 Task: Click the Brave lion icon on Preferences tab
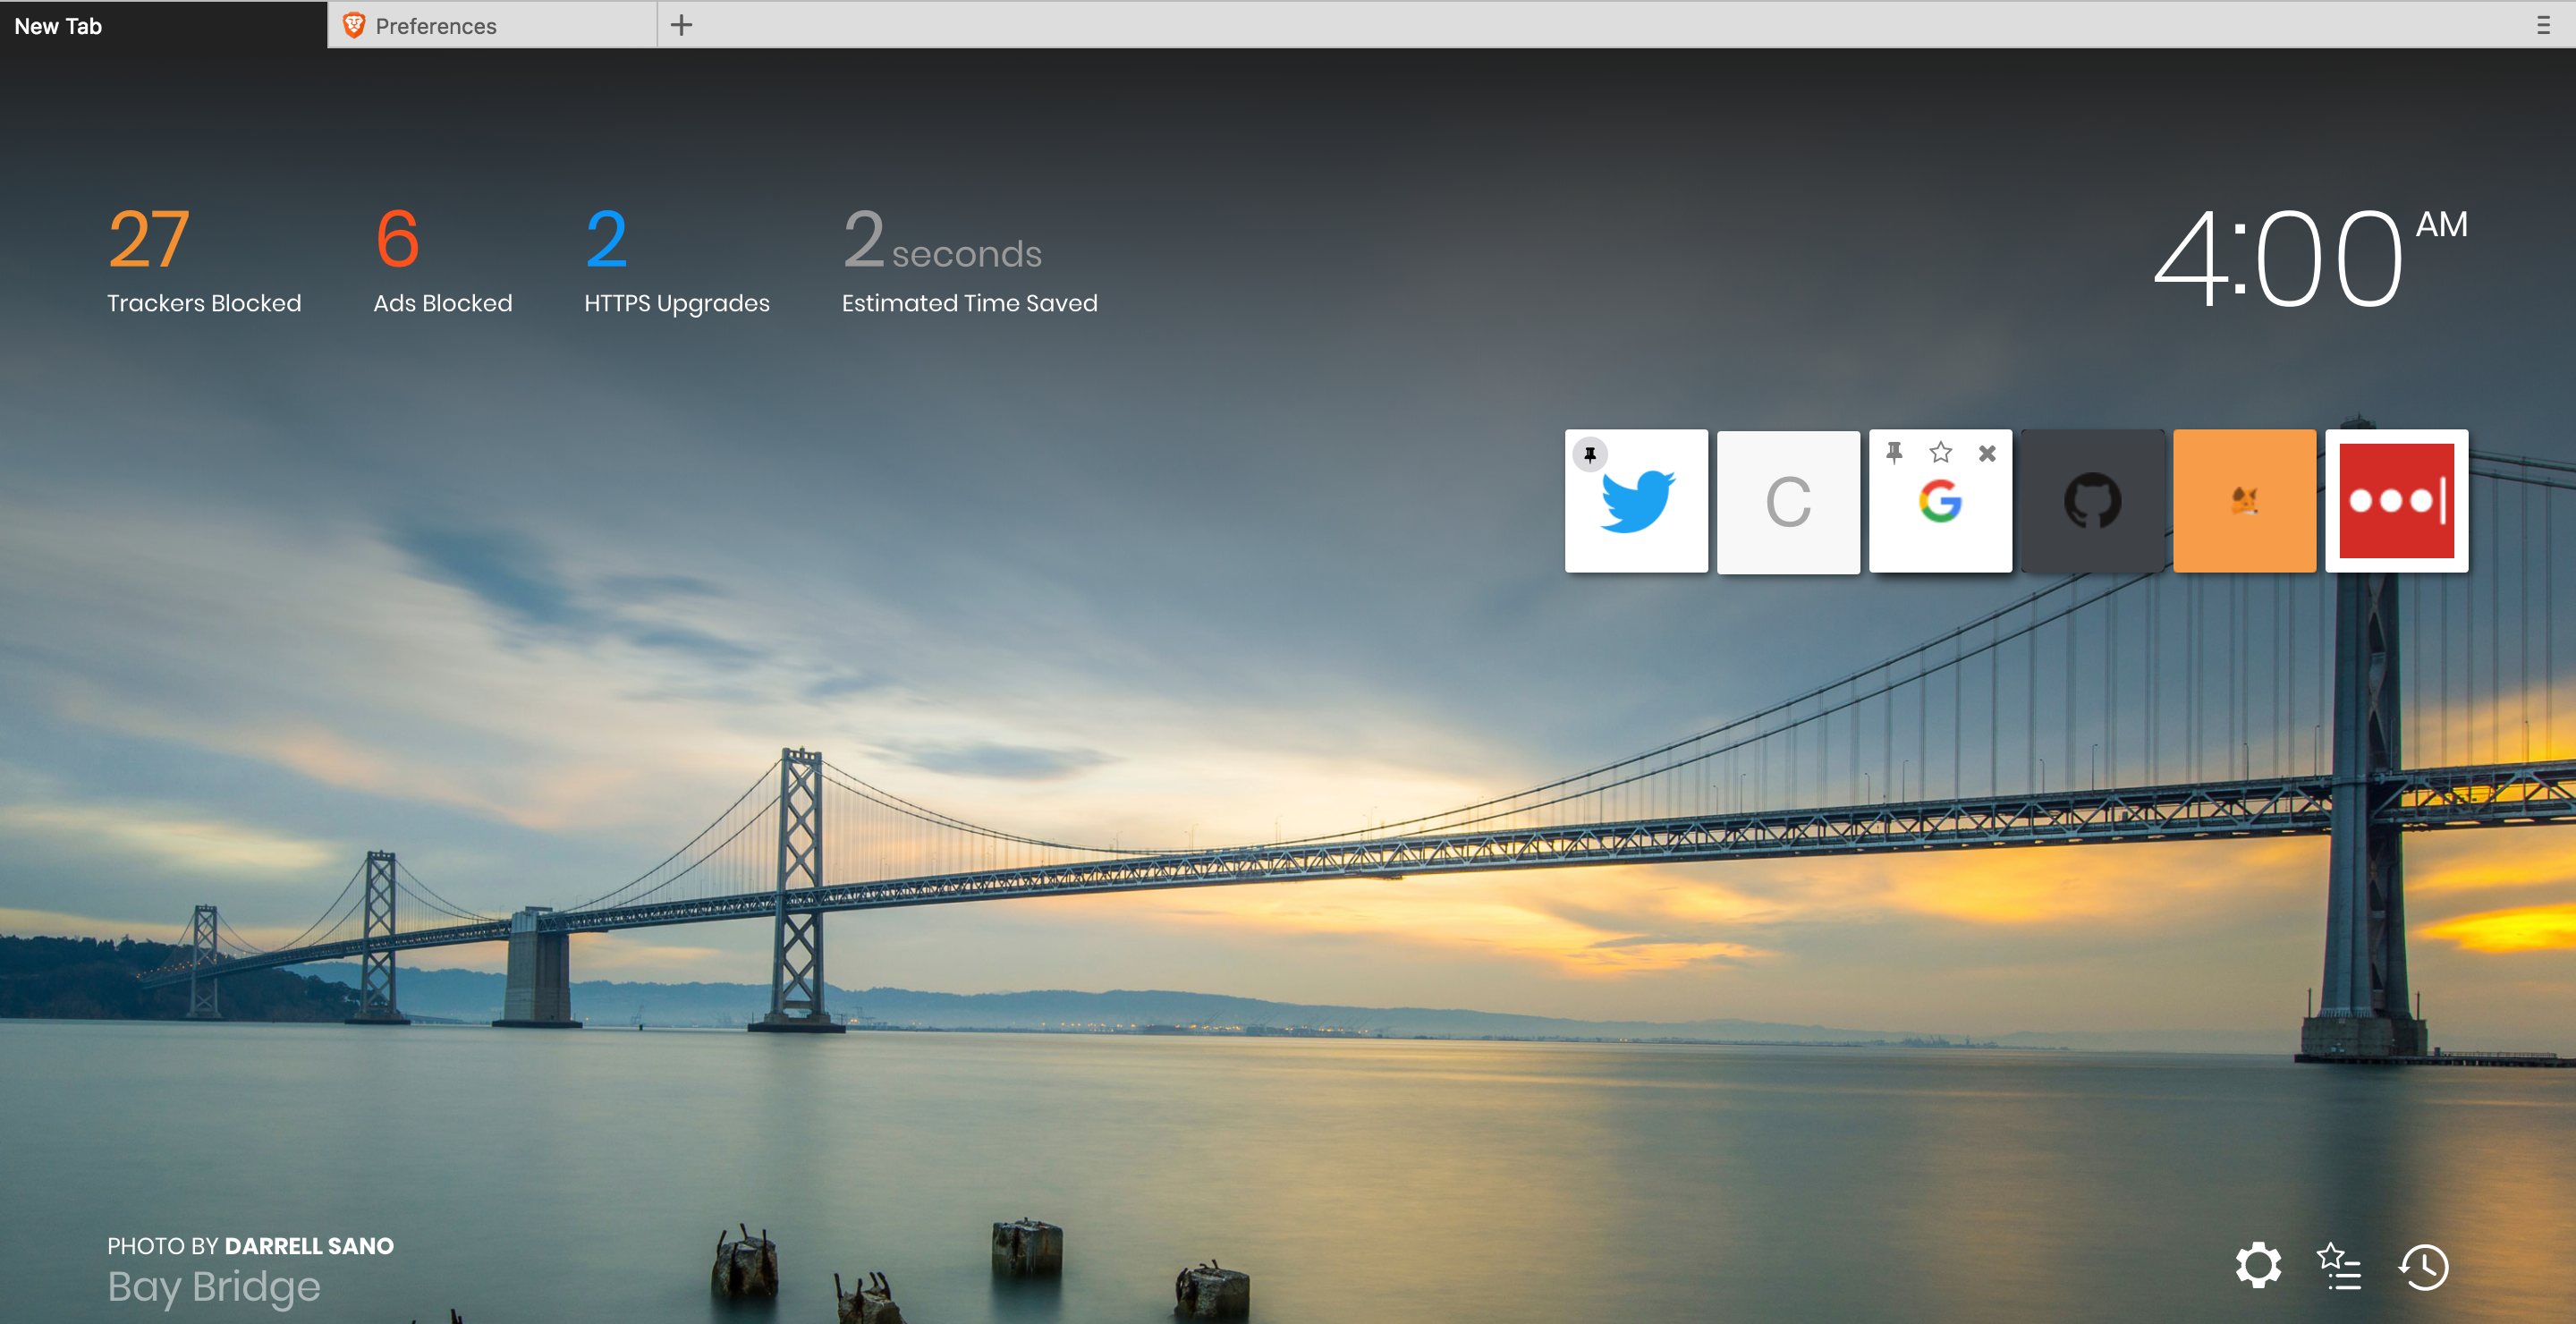353,25
